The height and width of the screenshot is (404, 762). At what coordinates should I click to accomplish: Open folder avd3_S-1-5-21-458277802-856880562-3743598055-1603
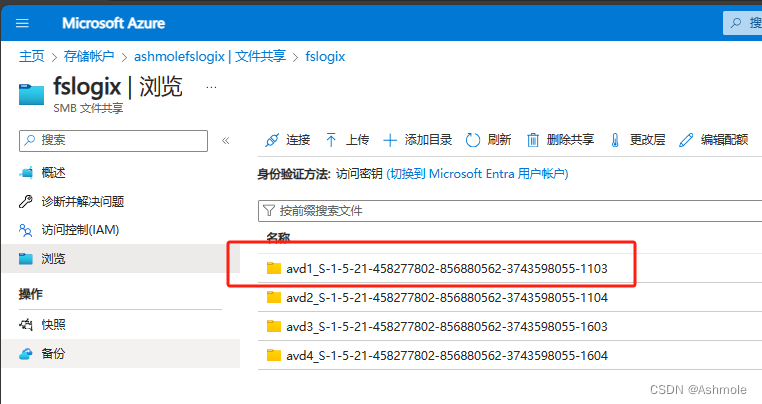tap(447, 327)
